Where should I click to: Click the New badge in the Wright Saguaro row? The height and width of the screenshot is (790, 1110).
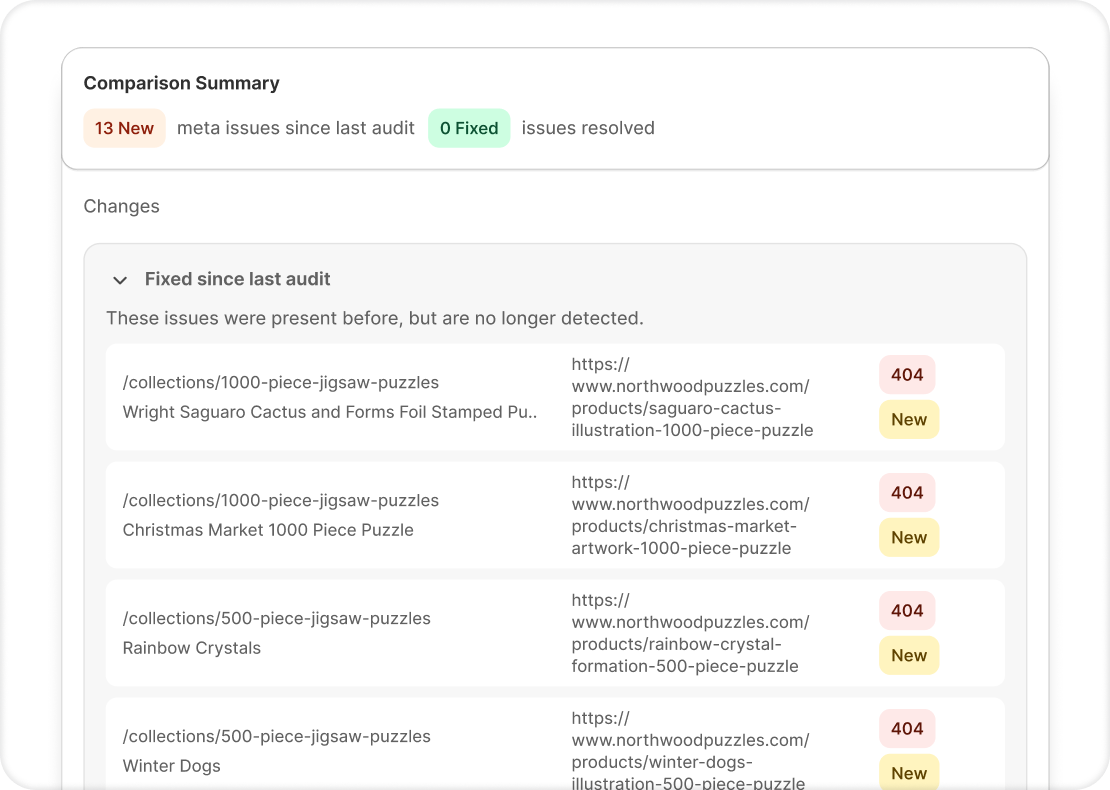[908, 420]
